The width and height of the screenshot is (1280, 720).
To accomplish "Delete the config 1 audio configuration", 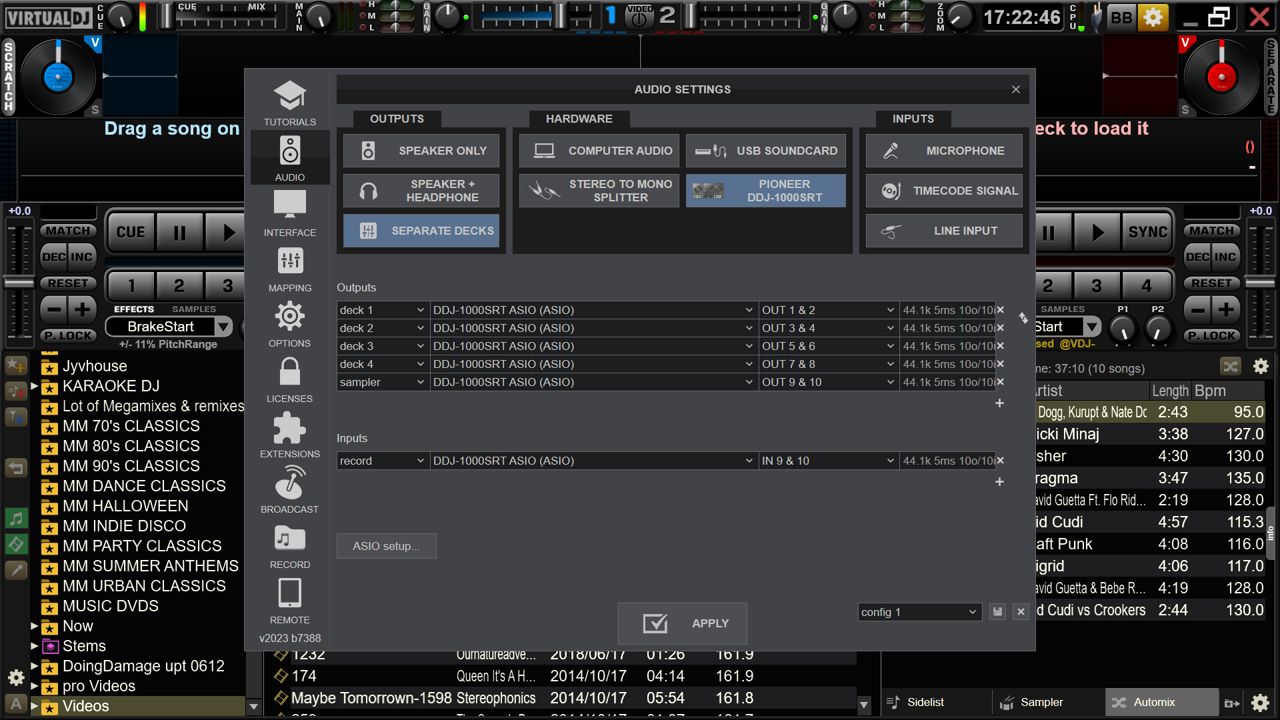I will click(x=1021, y=612).
